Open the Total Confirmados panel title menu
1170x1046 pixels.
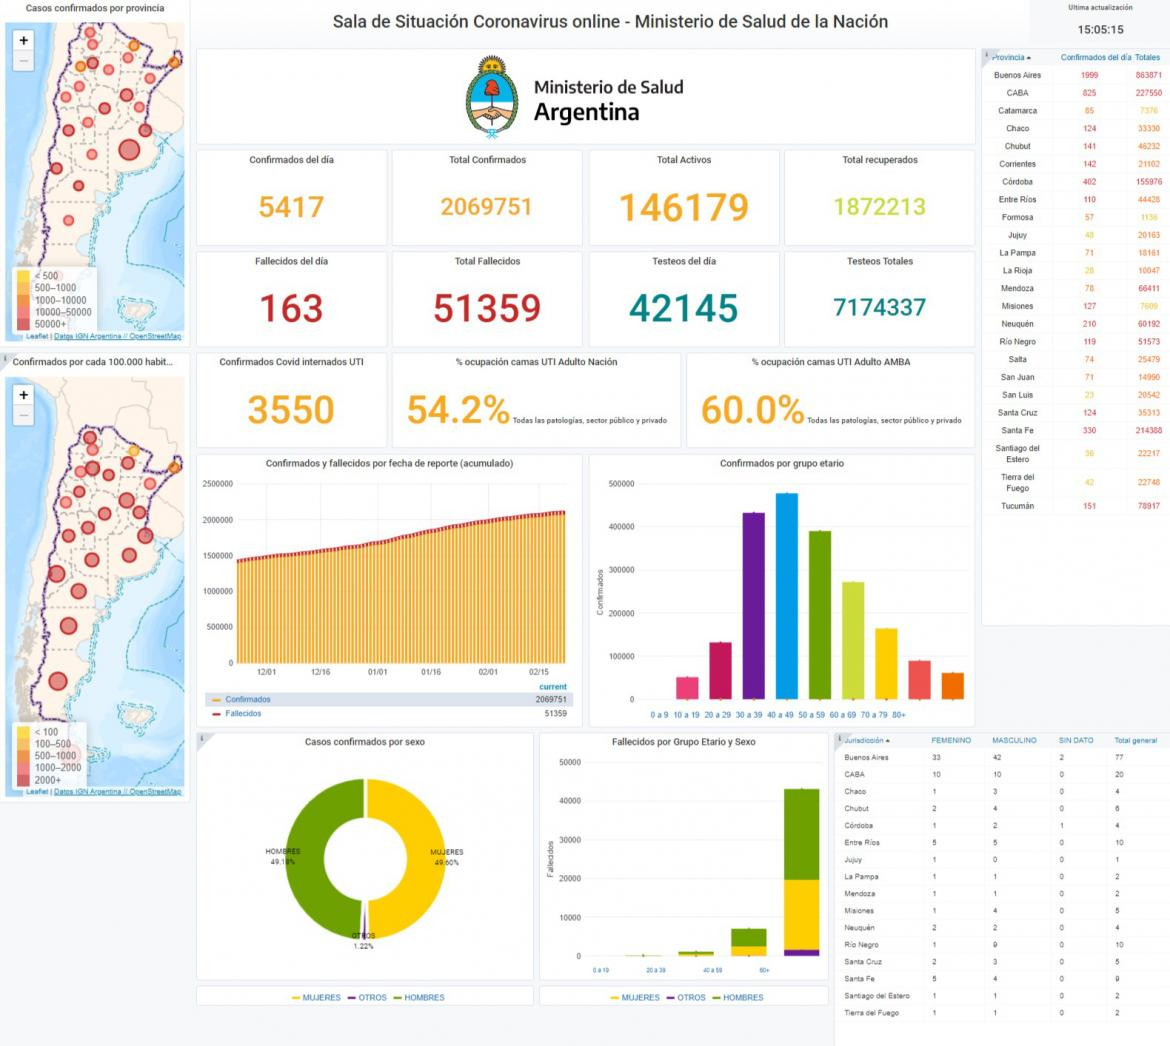487,160
